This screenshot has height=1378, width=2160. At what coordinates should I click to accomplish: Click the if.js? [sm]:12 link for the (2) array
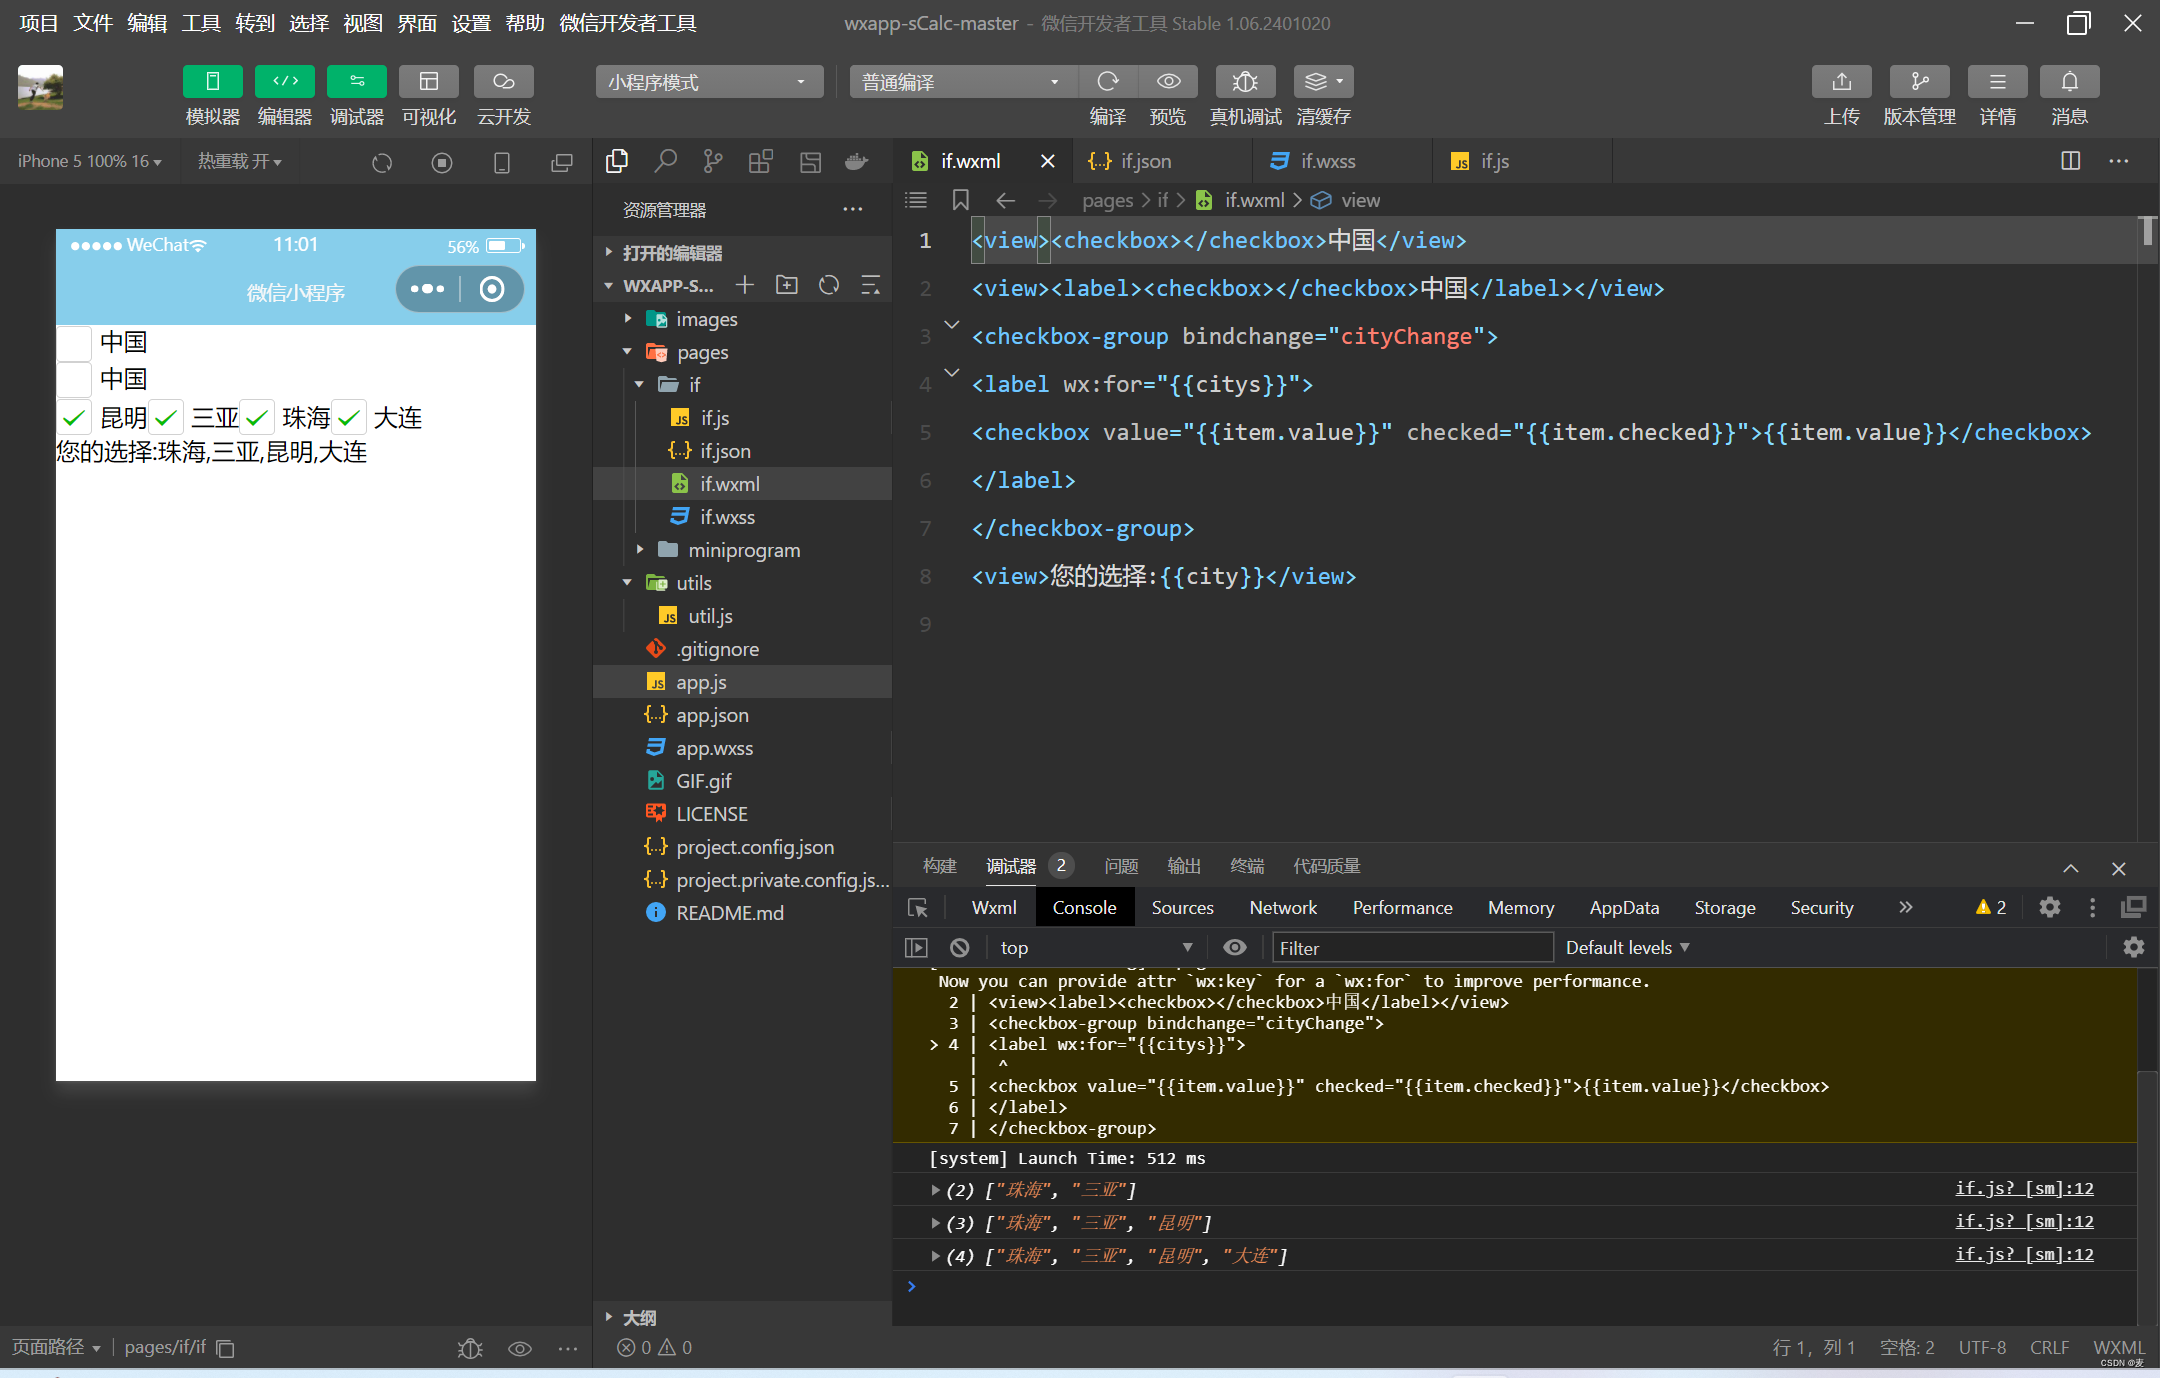(x=2024, y=1188)
